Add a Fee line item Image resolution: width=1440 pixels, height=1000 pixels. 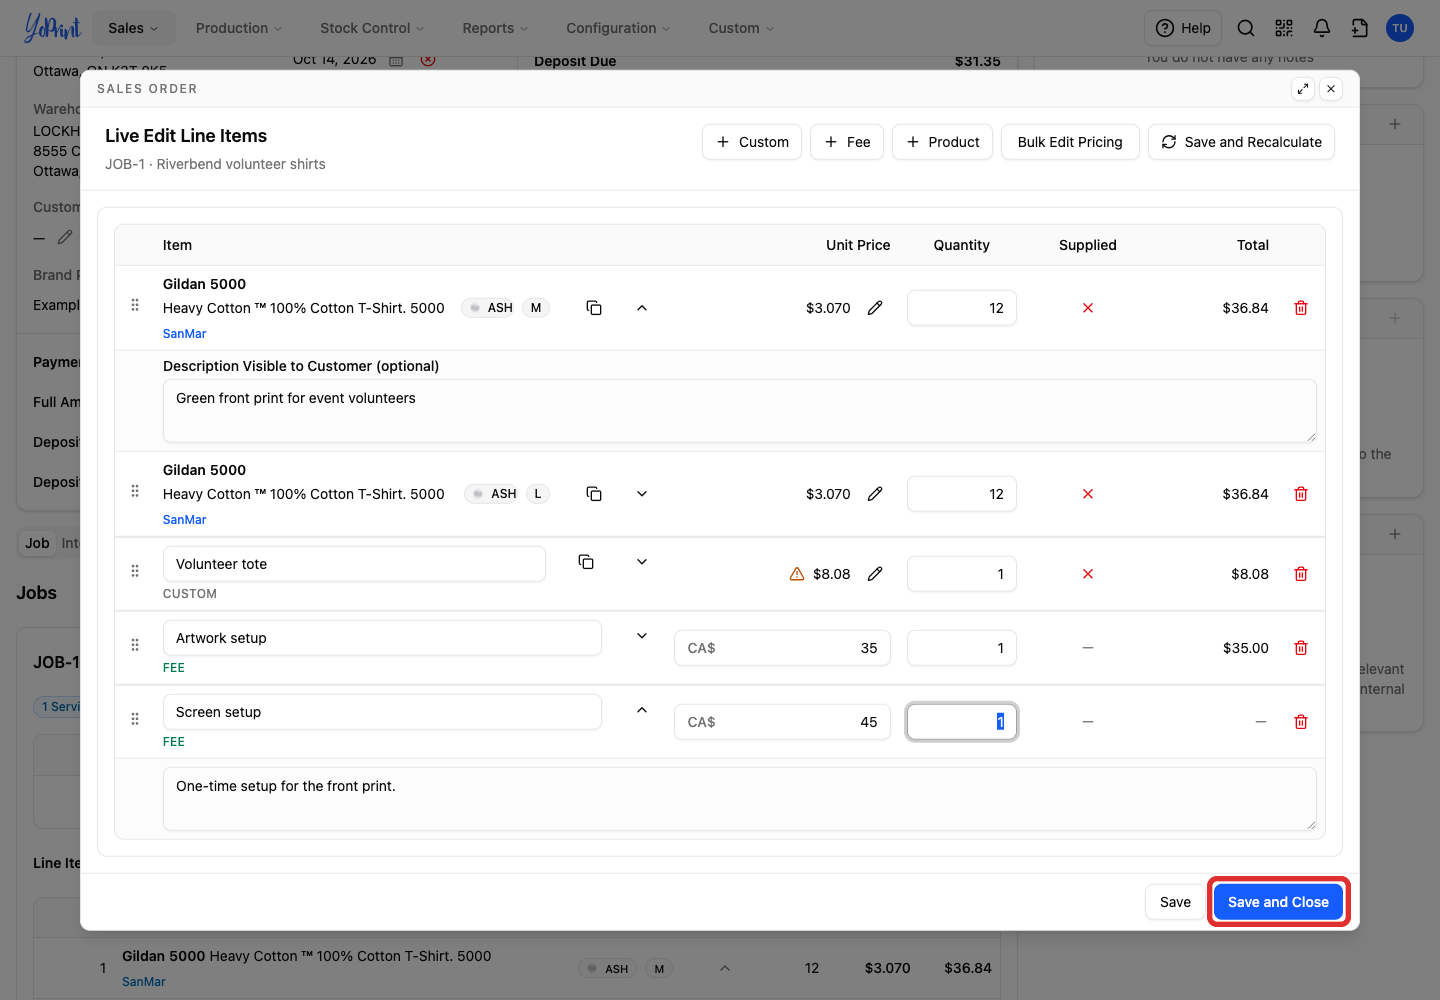(847, 142)
